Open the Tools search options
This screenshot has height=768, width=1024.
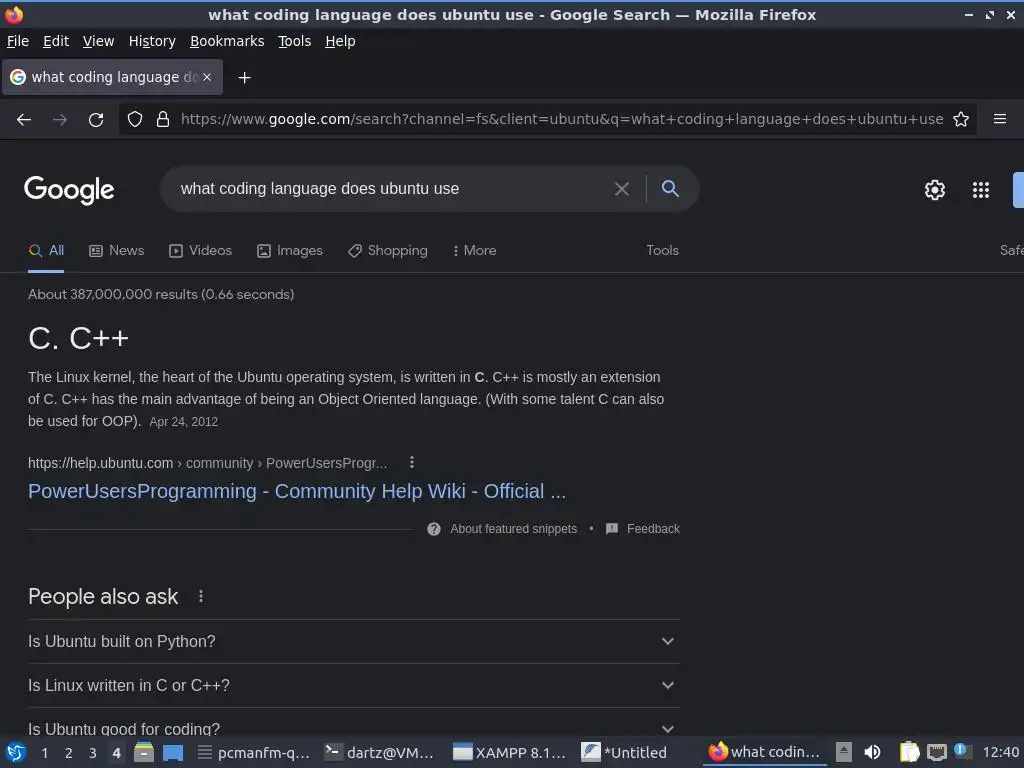662,251
